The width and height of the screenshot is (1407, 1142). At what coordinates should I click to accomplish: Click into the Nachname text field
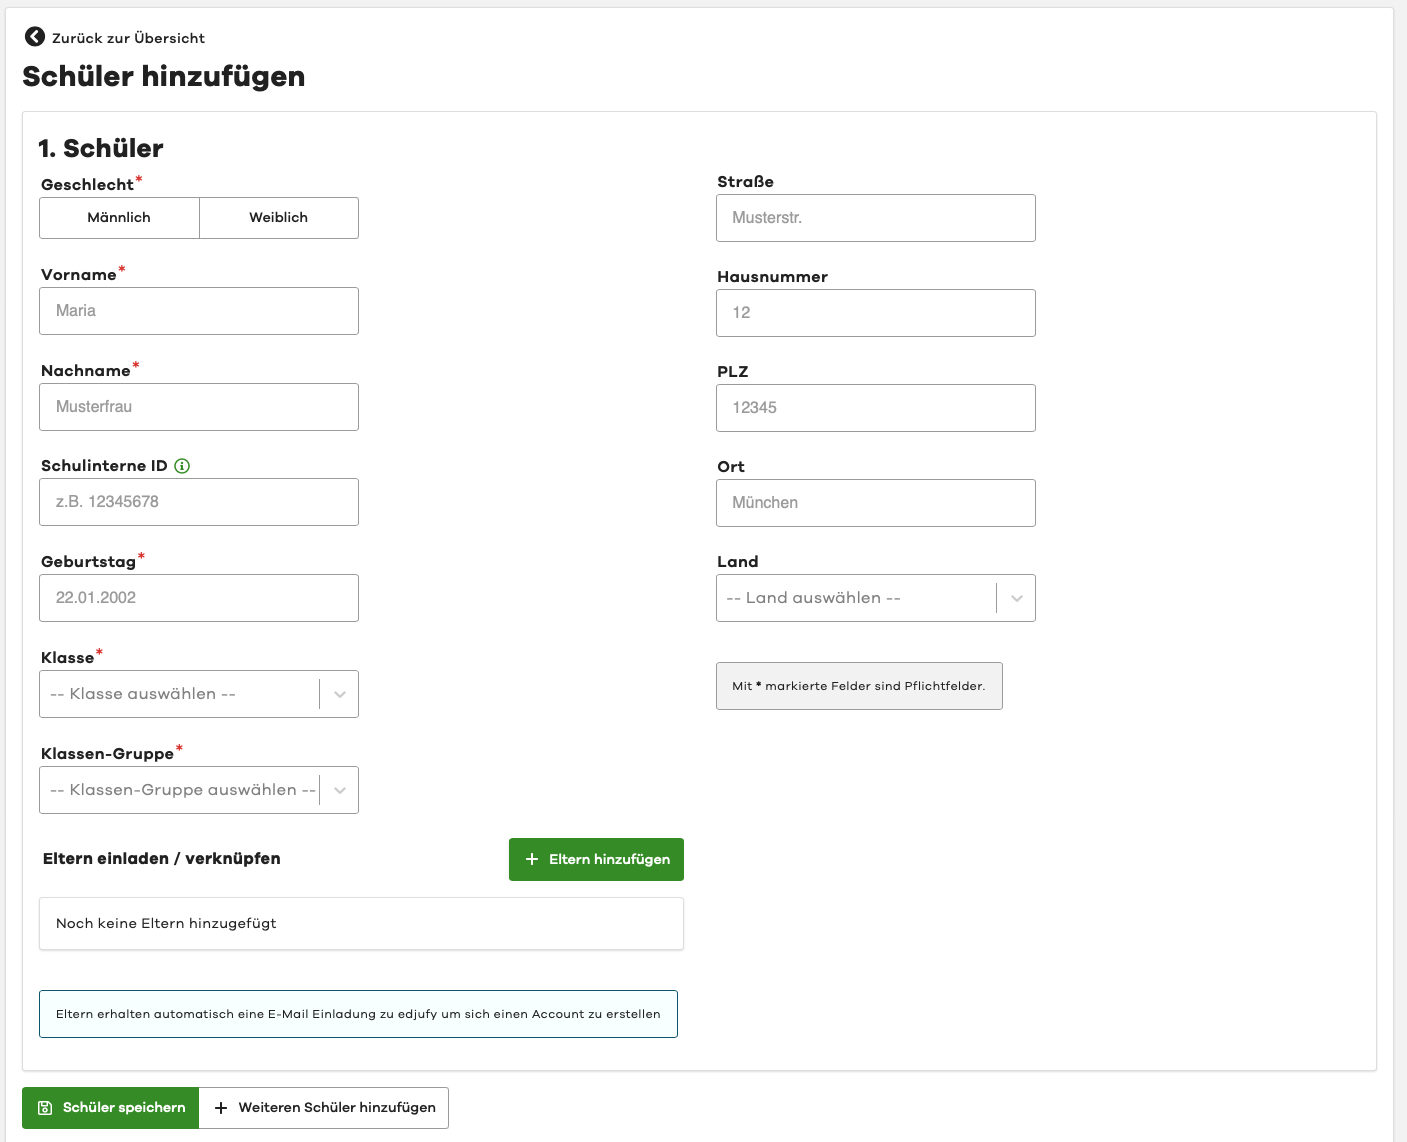(198, 407)
